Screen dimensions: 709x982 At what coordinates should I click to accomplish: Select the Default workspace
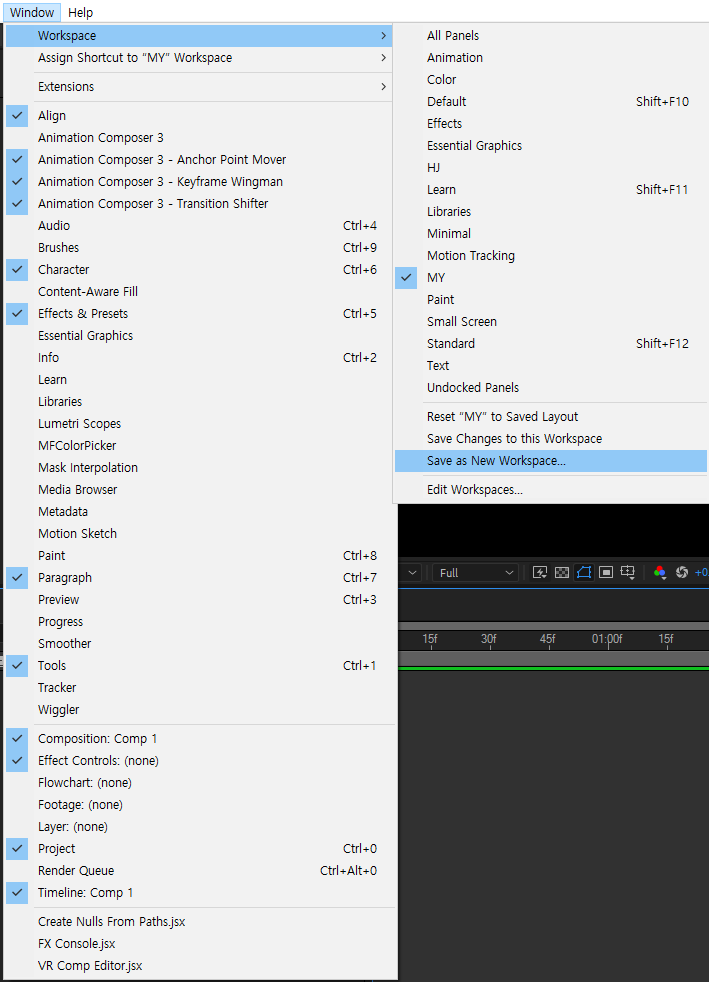coord(551,101)
